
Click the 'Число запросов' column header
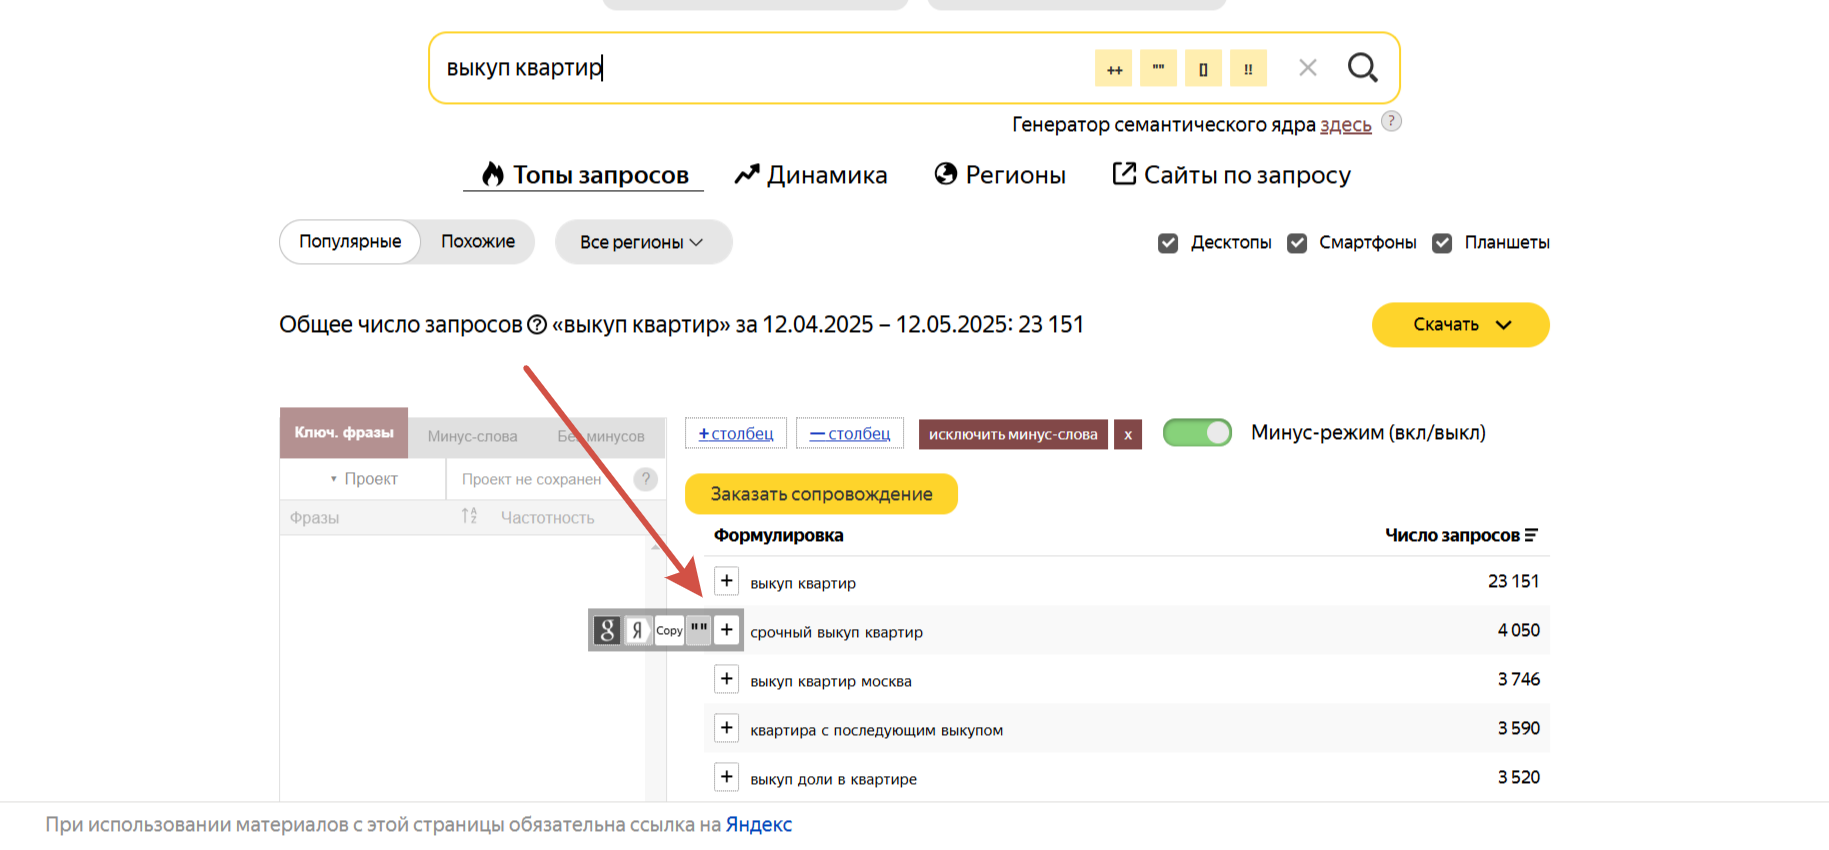1452,535
